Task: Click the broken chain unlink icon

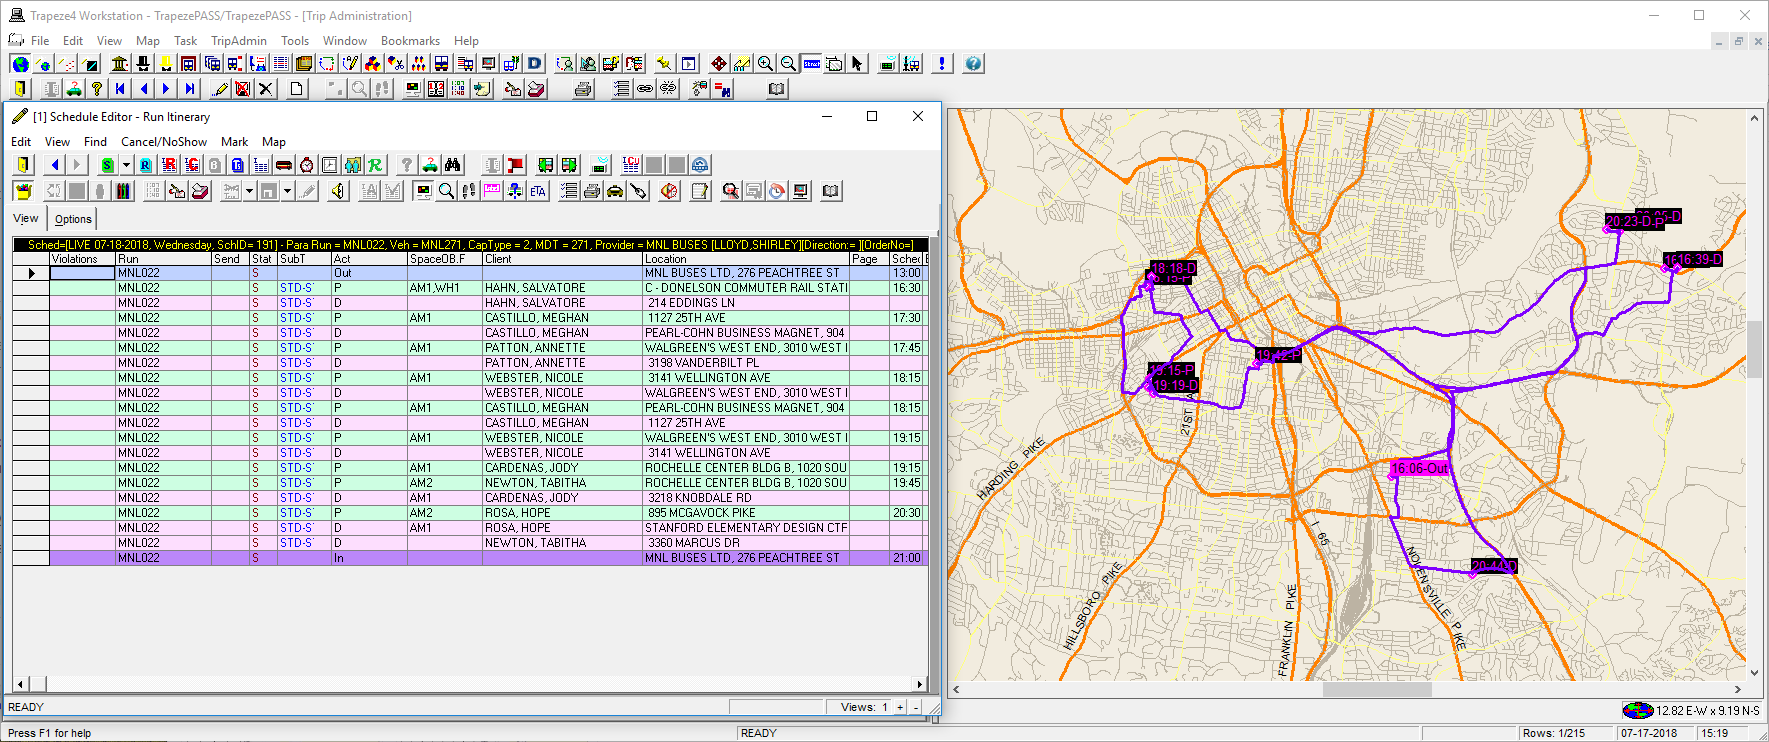Action: tap(668, 89)
